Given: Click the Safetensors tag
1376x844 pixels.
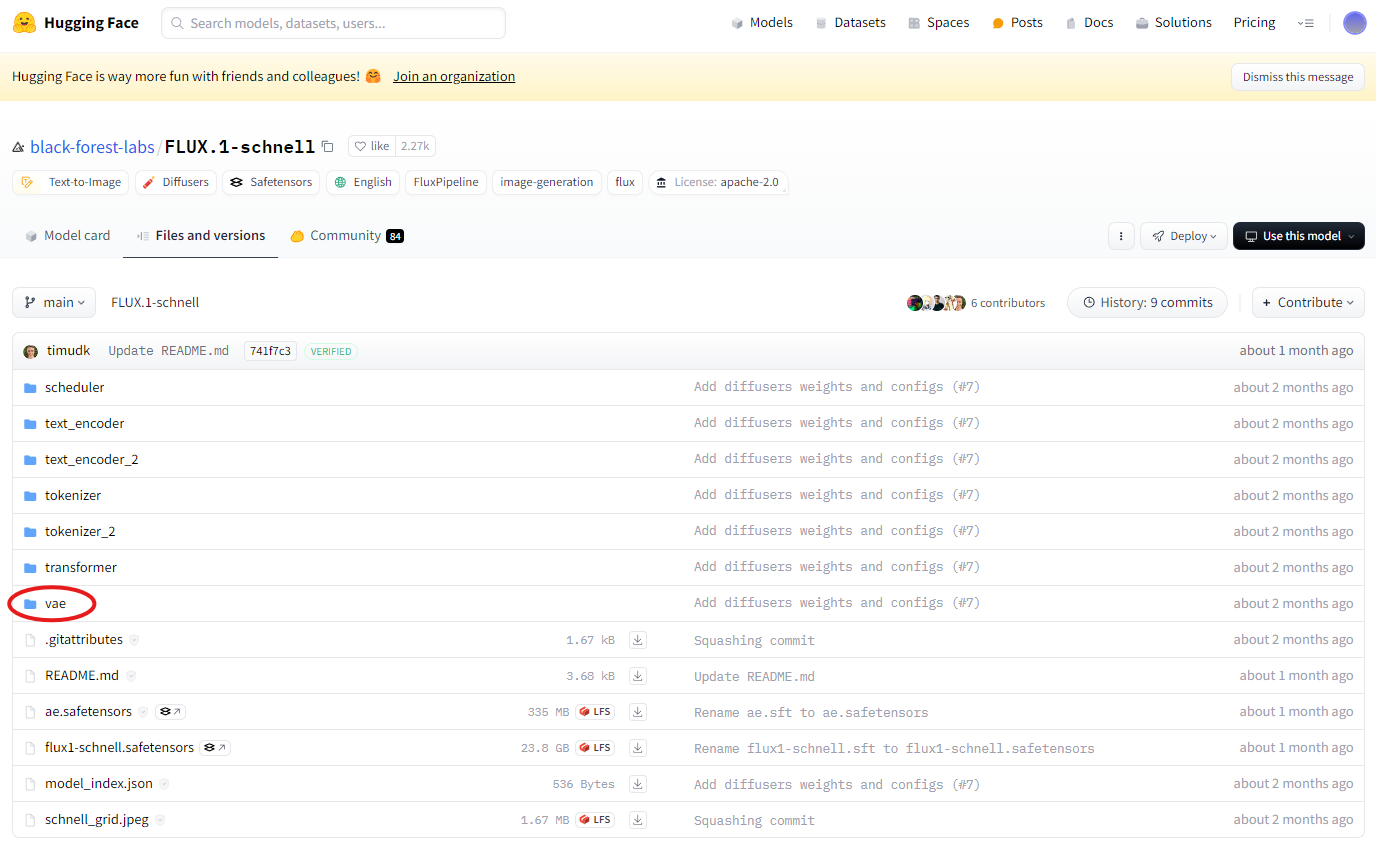Looking at the screenshot, I should coord(271,182).
